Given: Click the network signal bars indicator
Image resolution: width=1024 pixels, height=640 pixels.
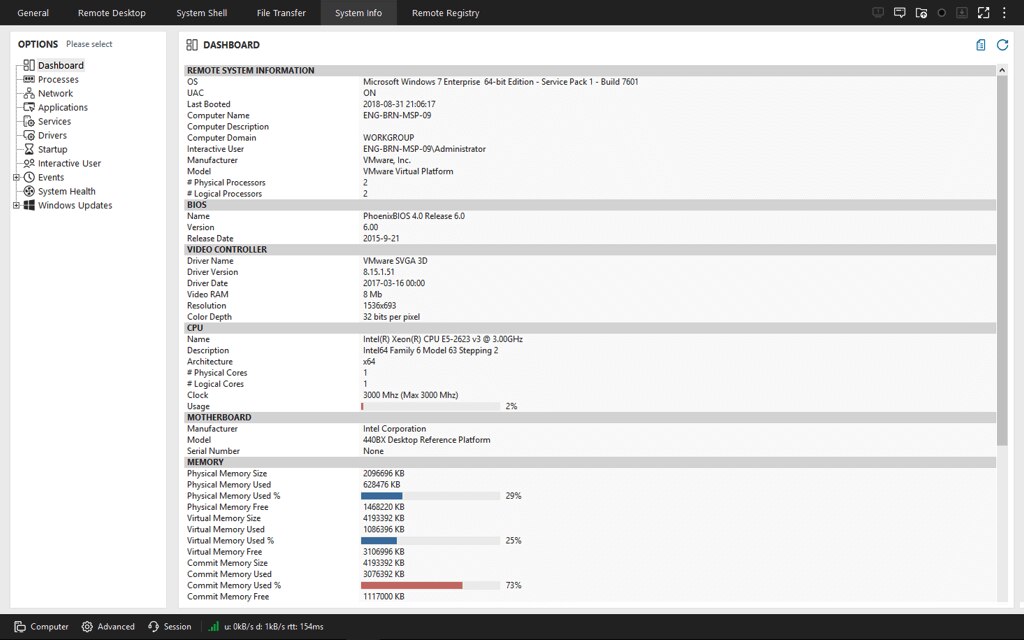Looking at the screenshot, I should coord(212,626).
